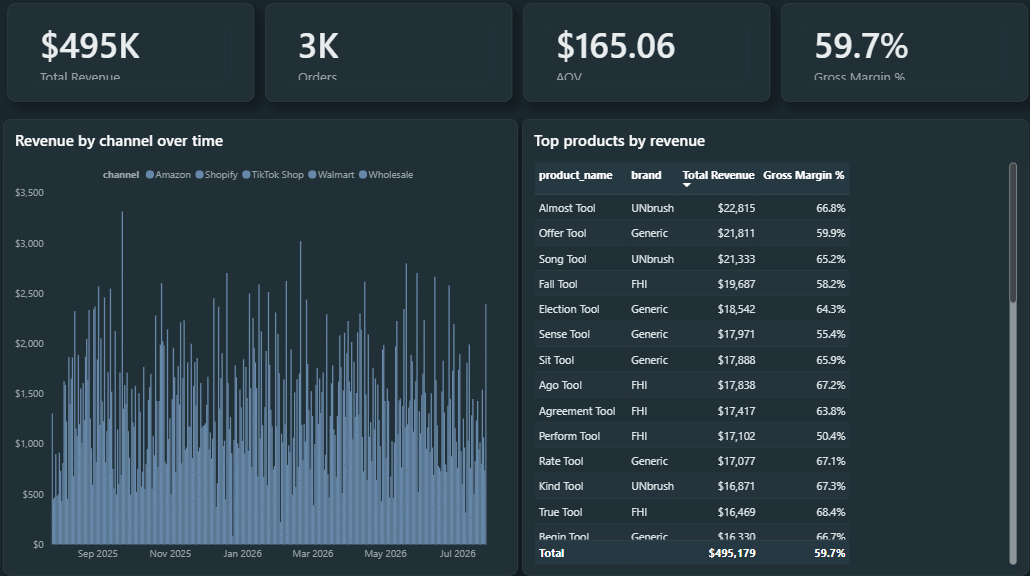Sort by the Total Revenue column header
Screen dimensions: 1030x576
719,175
